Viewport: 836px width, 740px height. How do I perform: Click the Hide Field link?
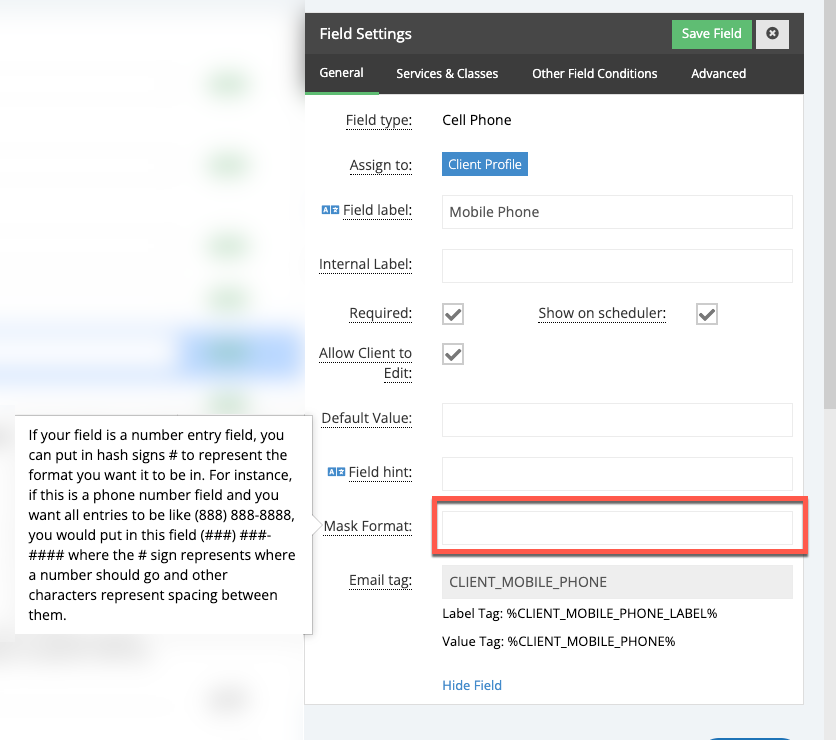point(472,685)
